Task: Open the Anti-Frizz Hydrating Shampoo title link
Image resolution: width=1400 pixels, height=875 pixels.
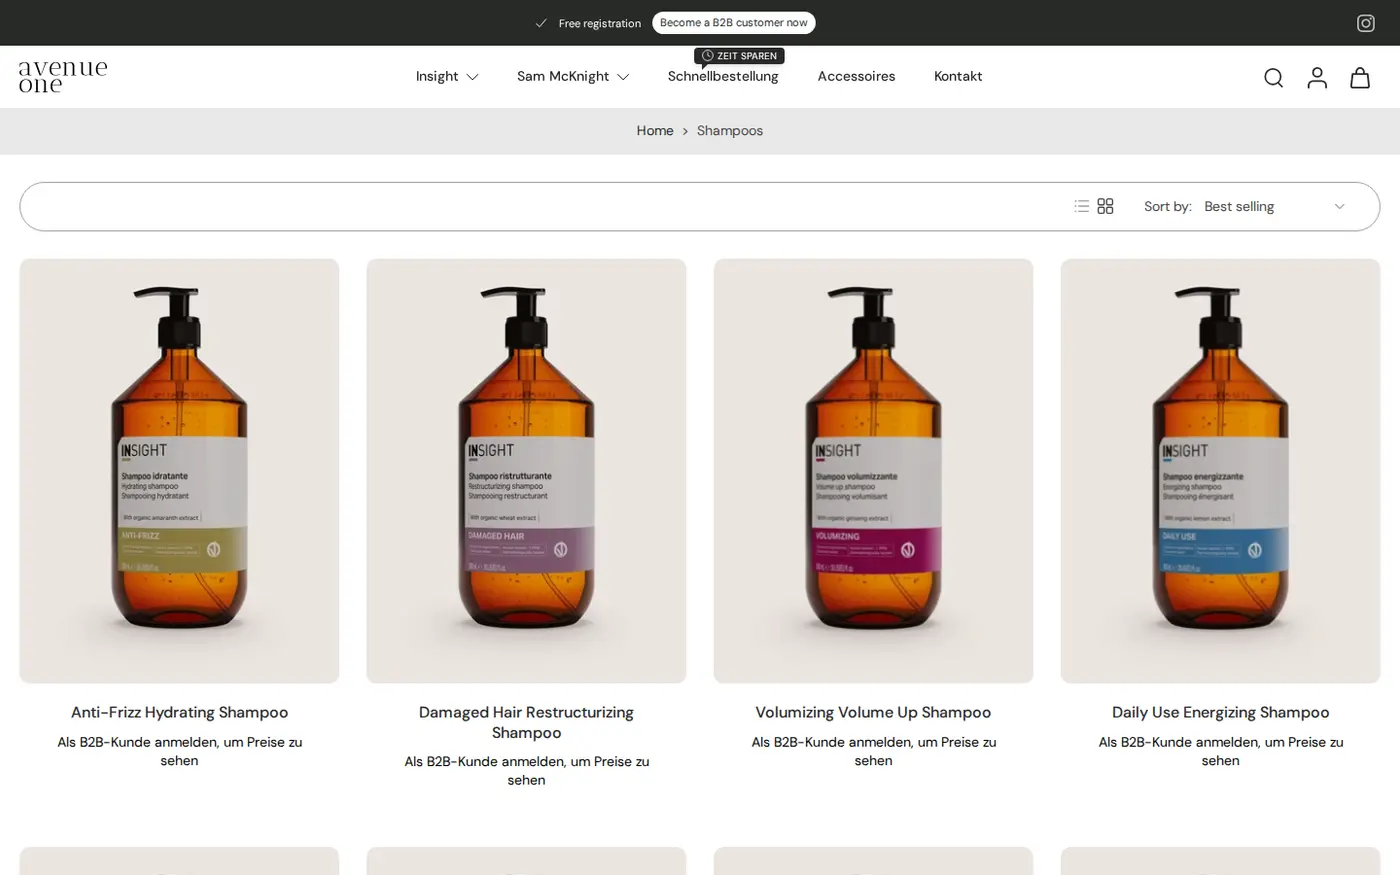Action: point(179,713)
